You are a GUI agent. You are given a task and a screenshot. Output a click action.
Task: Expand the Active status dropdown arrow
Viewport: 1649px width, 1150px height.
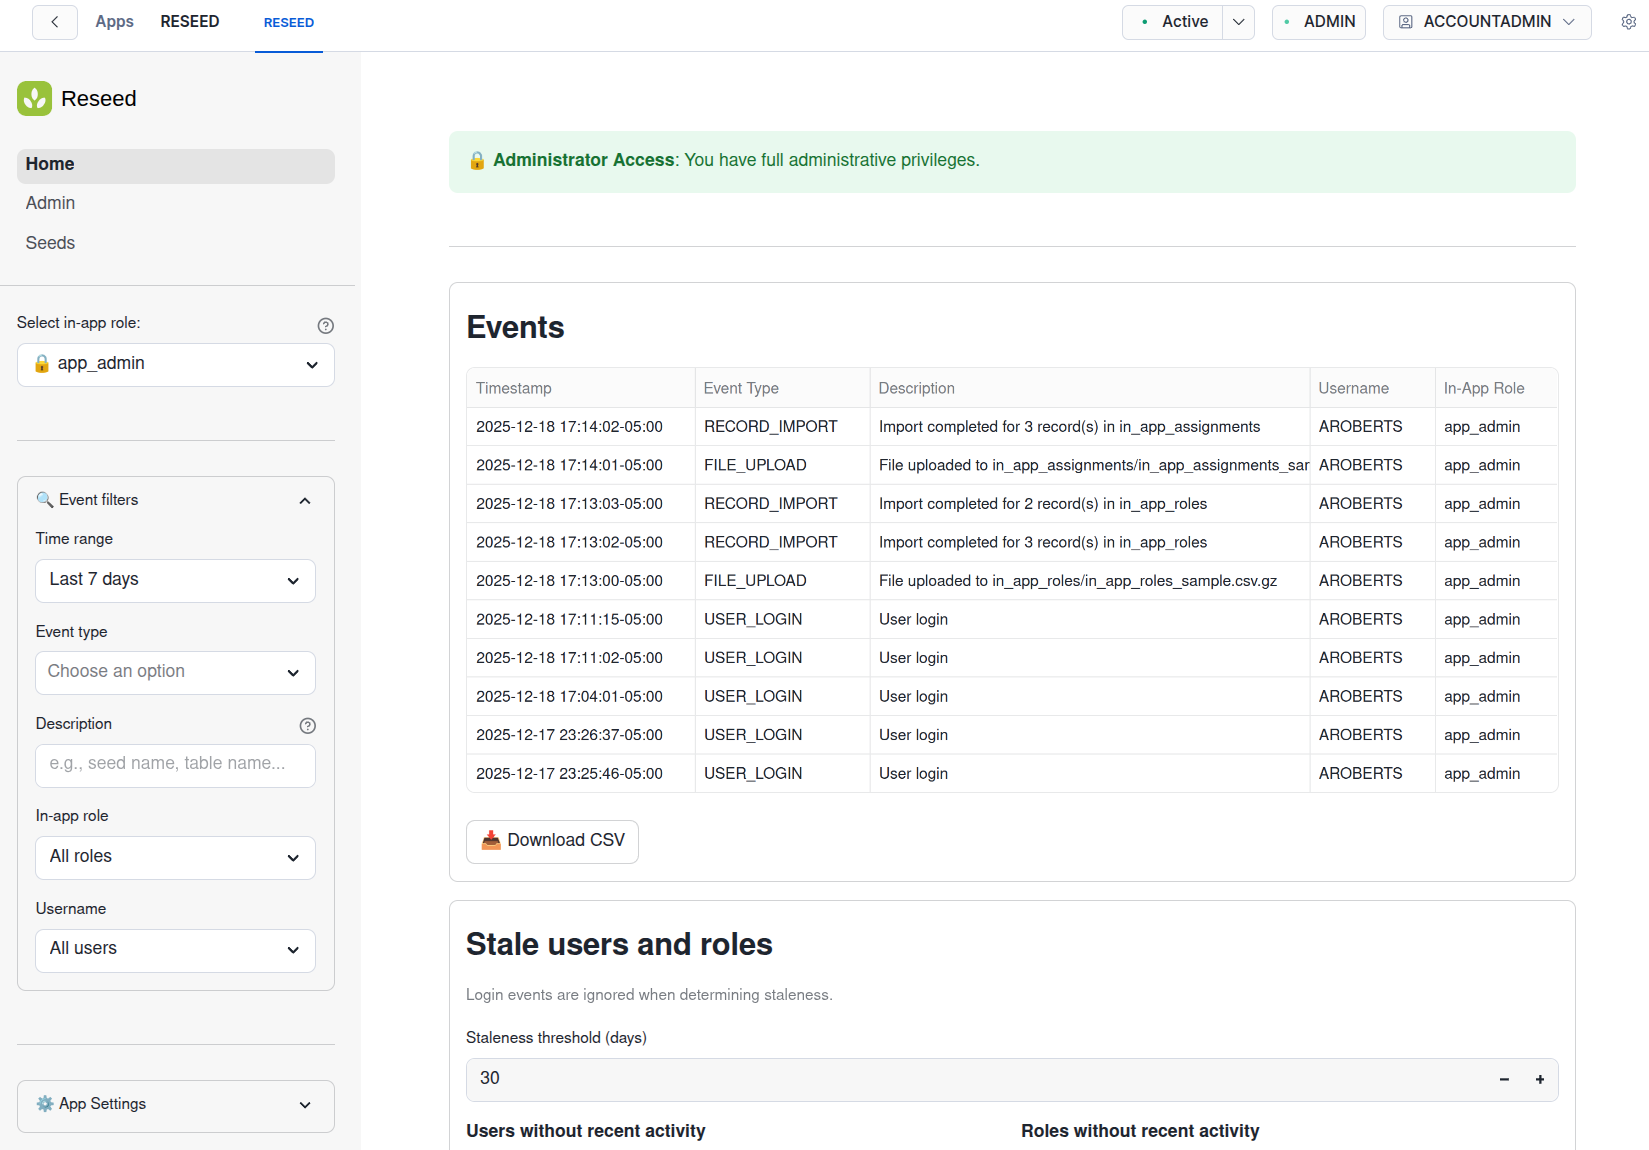click(1238, 21)
